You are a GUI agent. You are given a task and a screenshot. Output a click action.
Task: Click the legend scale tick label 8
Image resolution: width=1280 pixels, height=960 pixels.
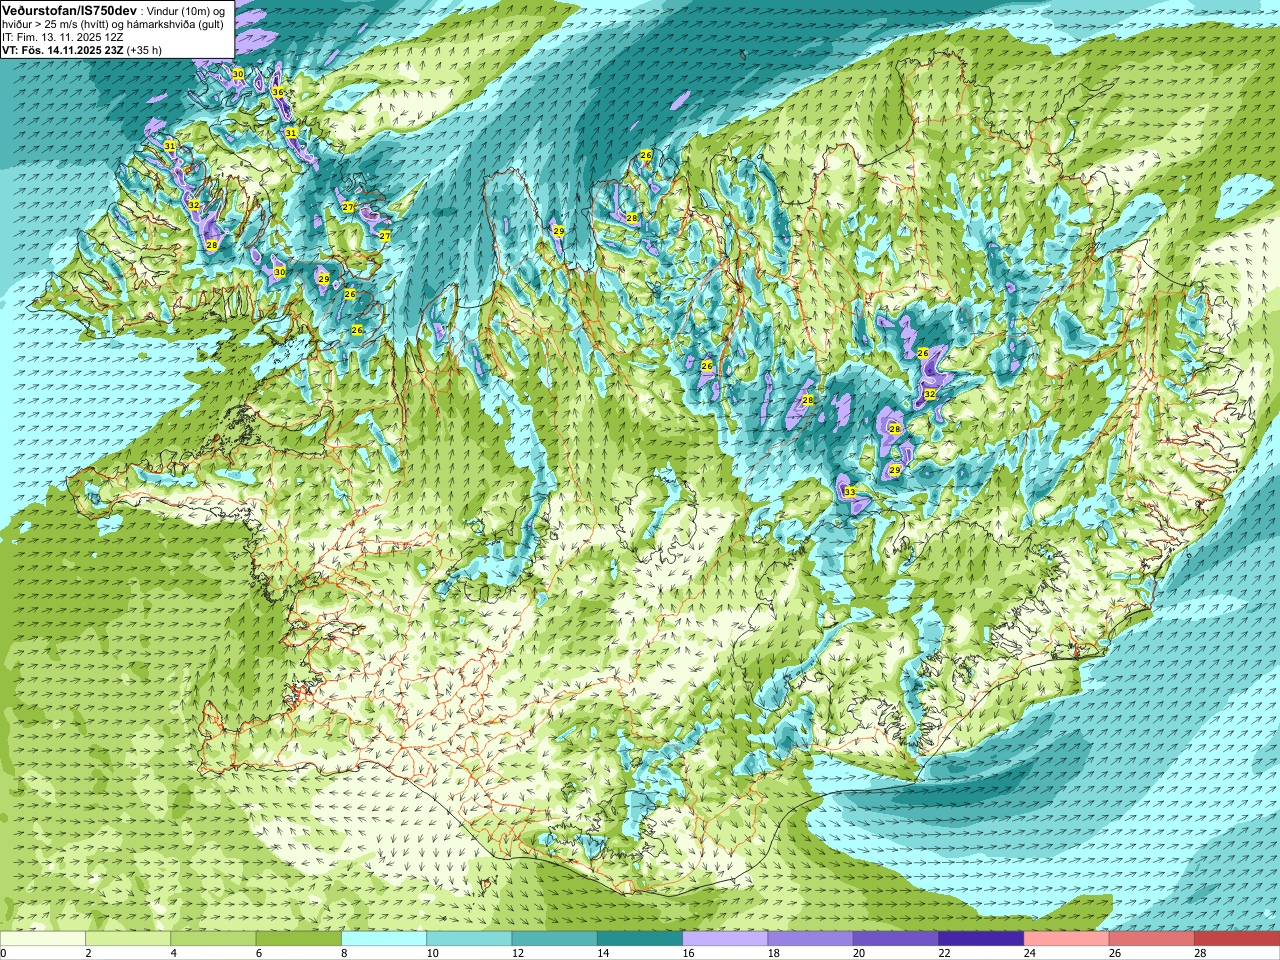(345, 953)
